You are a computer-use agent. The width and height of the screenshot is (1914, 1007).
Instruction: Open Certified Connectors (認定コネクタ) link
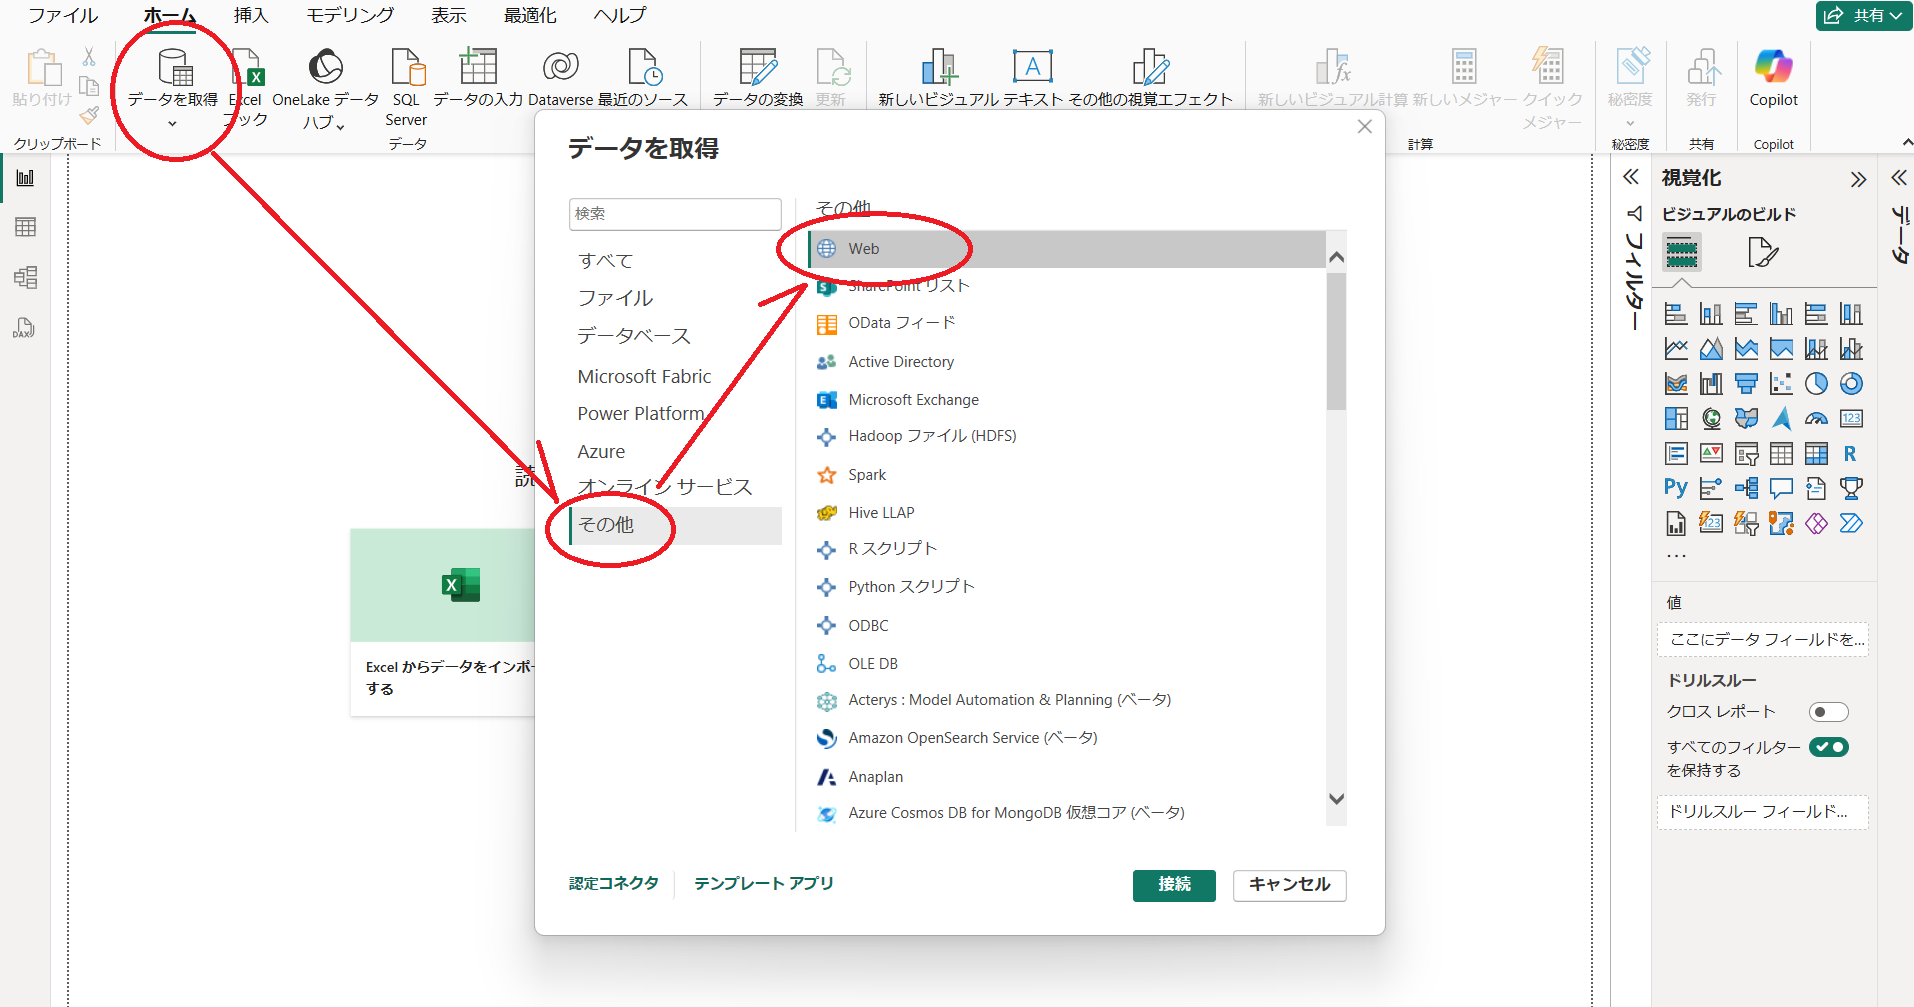pos(614,883)
